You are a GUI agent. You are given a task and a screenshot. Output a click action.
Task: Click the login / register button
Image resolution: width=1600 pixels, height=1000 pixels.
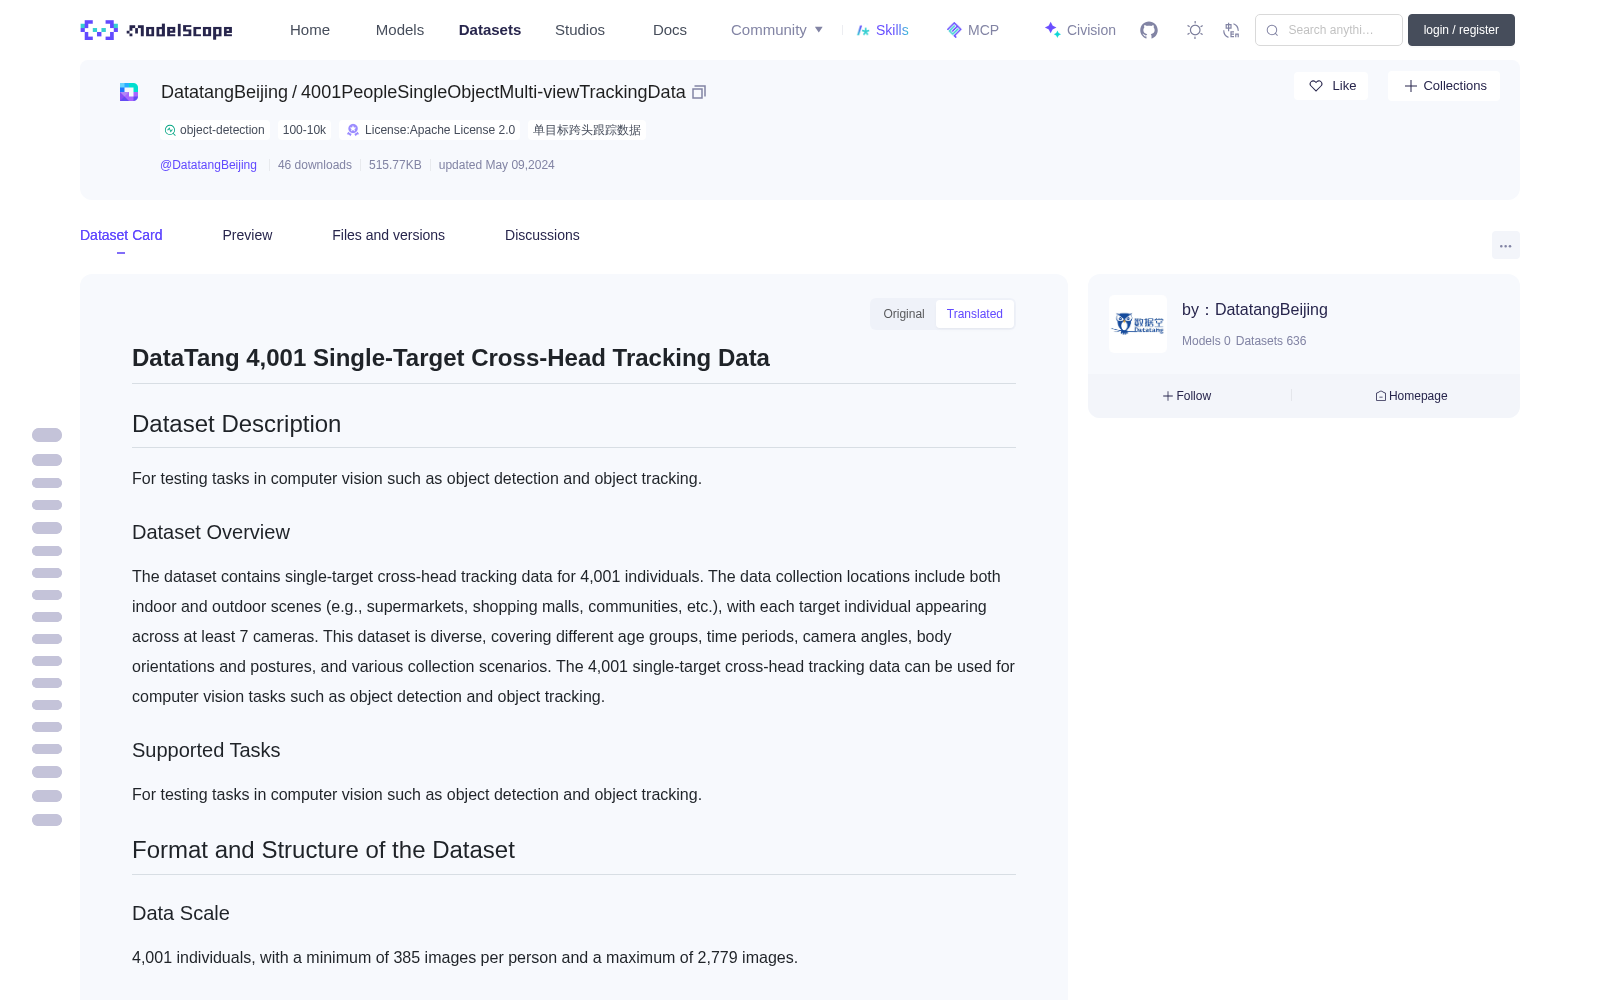click(1461, 30)
